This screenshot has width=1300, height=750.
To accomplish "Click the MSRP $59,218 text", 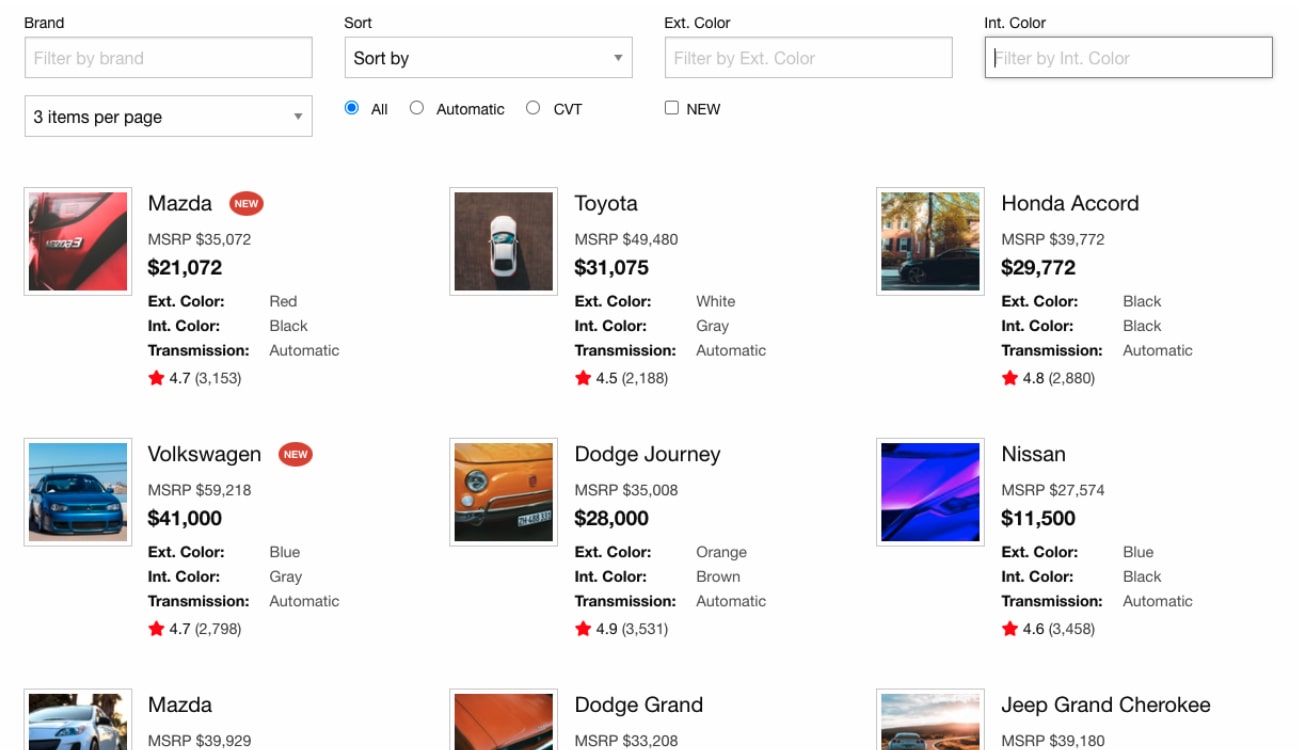I will [x=200, y=490].
